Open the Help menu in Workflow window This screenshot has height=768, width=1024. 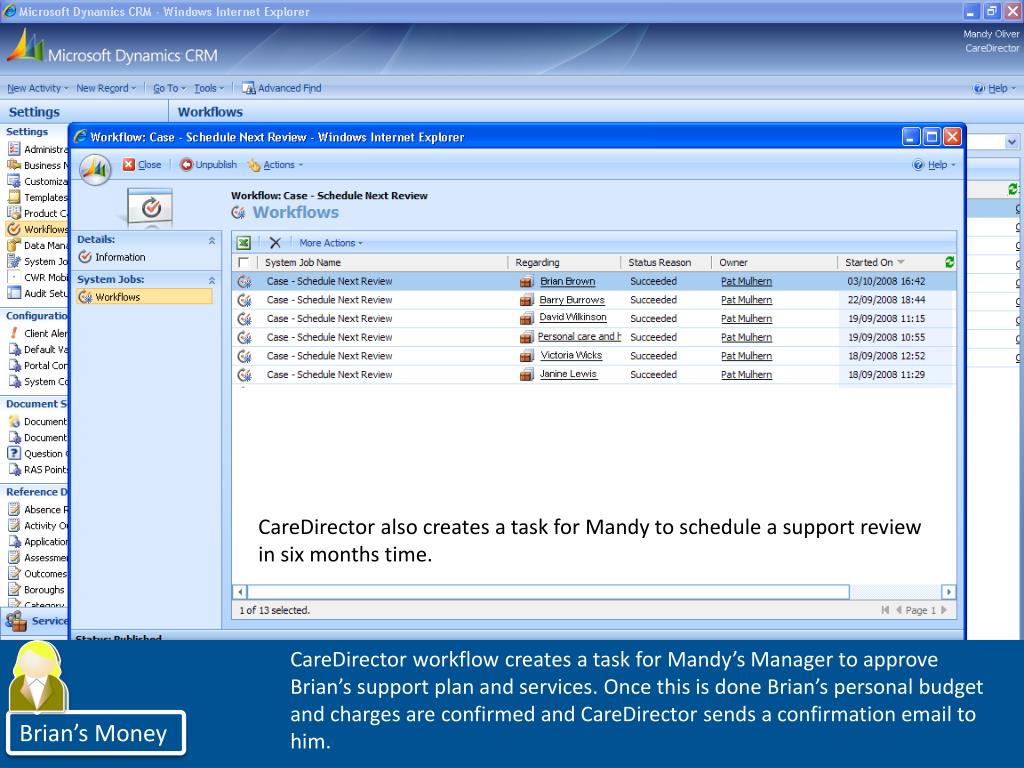[934, 165]
